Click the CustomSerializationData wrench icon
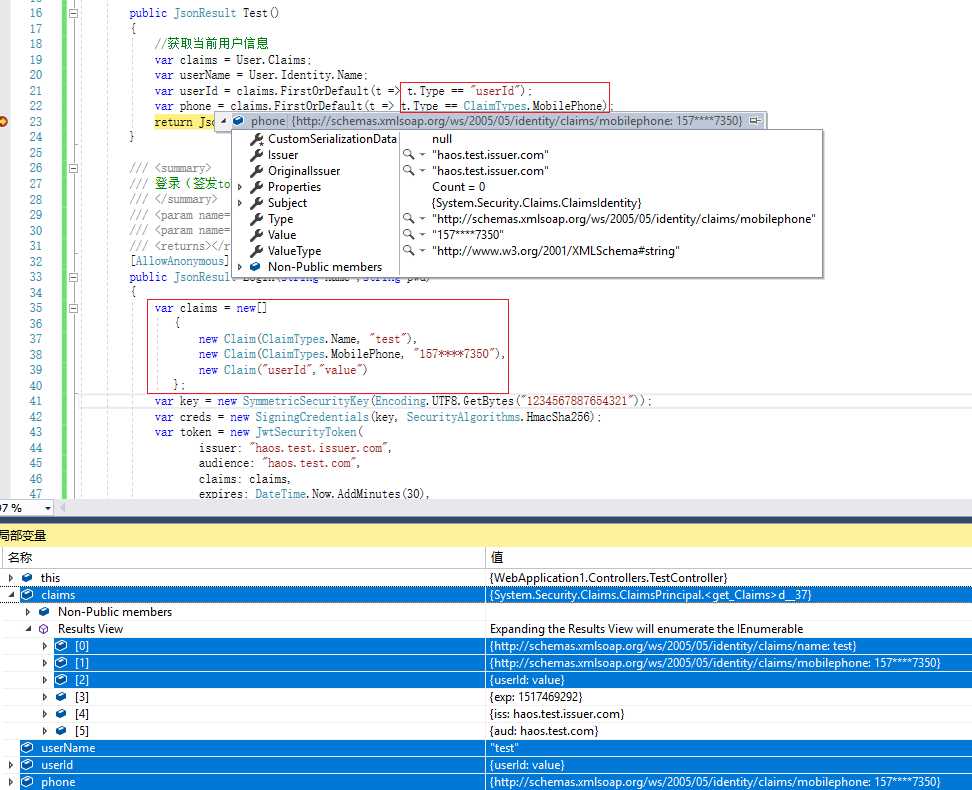 [x=256, y=139]
